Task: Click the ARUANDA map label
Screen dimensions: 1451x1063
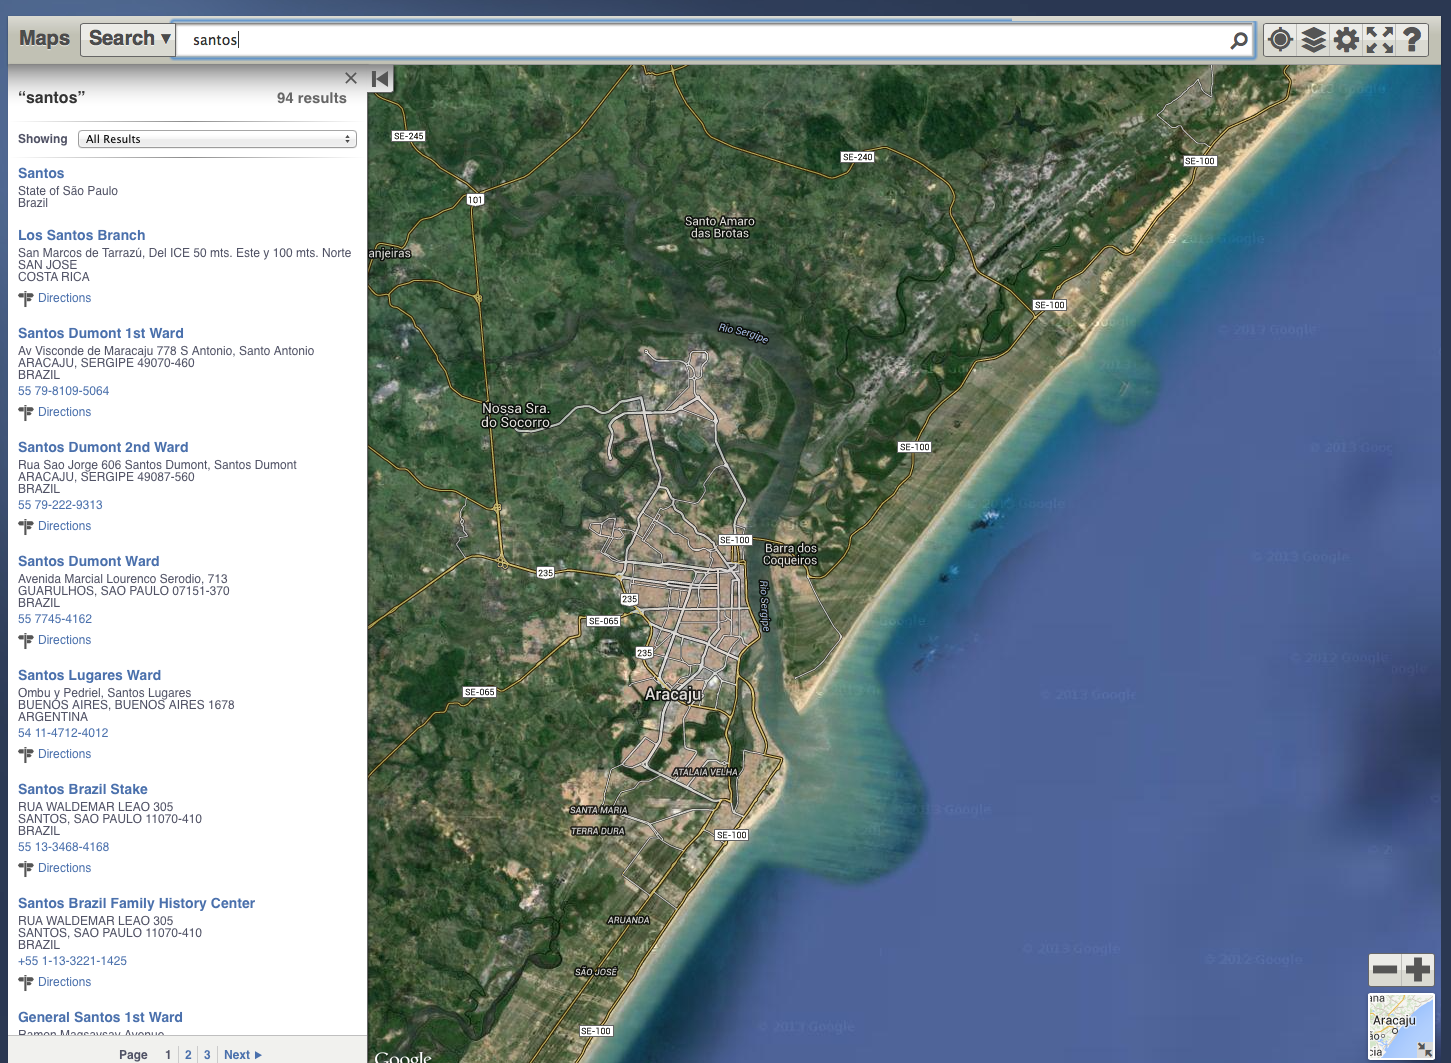Action: coord(629,920)
